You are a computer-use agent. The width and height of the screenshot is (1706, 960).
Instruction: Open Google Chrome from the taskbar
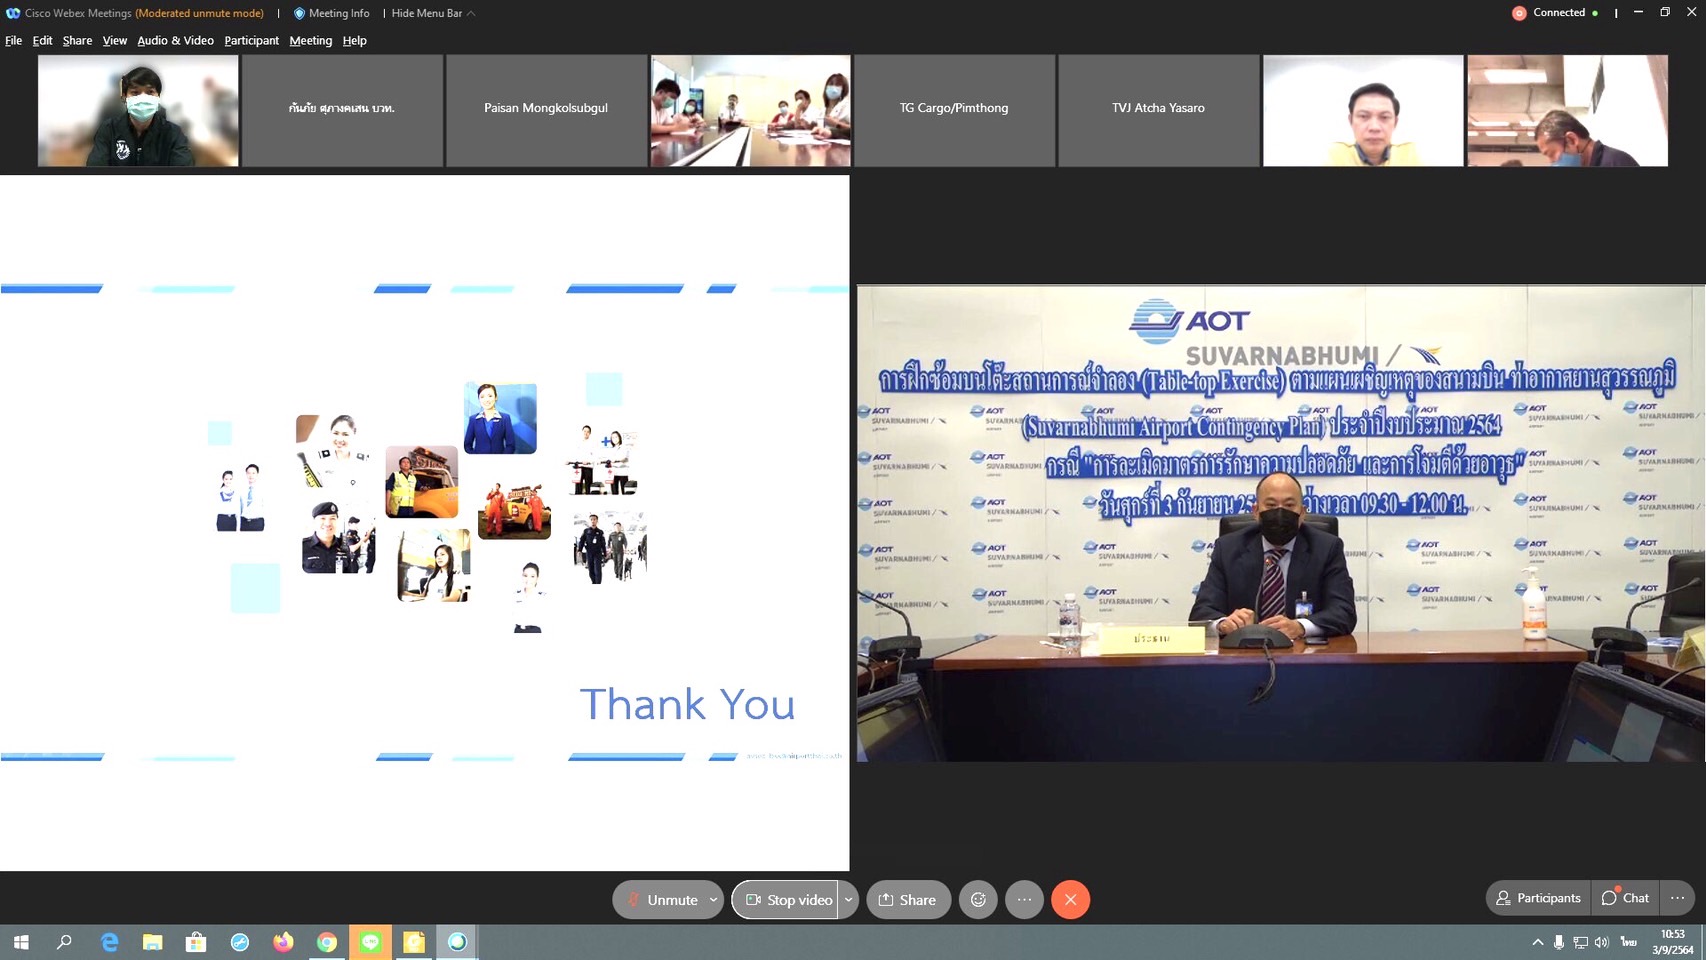[327, 942]
